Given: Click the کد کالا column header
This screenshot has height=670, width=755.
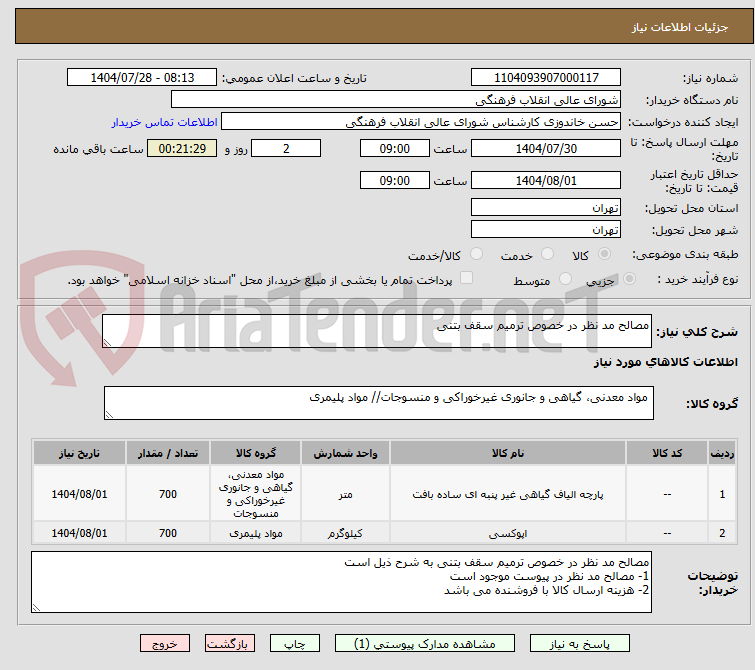Looking at the screenshot, I should pyautogui.click(x=667, y=453).
